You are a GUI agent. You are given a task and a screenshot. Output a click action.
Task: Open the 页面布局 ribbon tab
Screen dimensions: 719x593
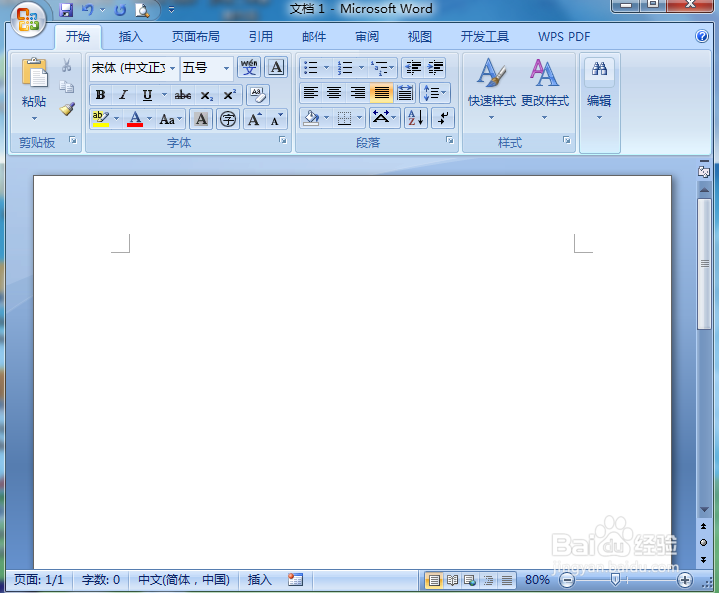coord(196,37)
